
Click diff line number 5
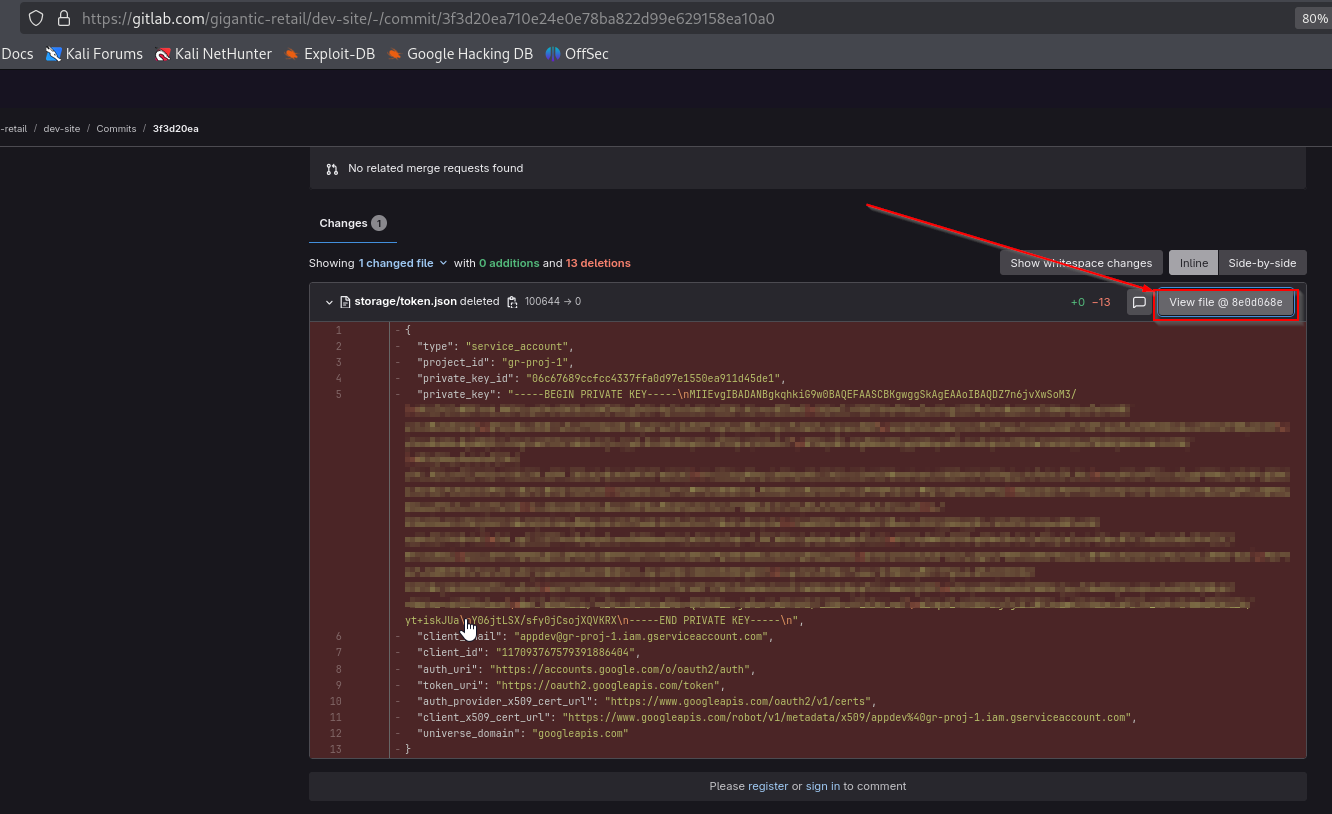[338, 394]
